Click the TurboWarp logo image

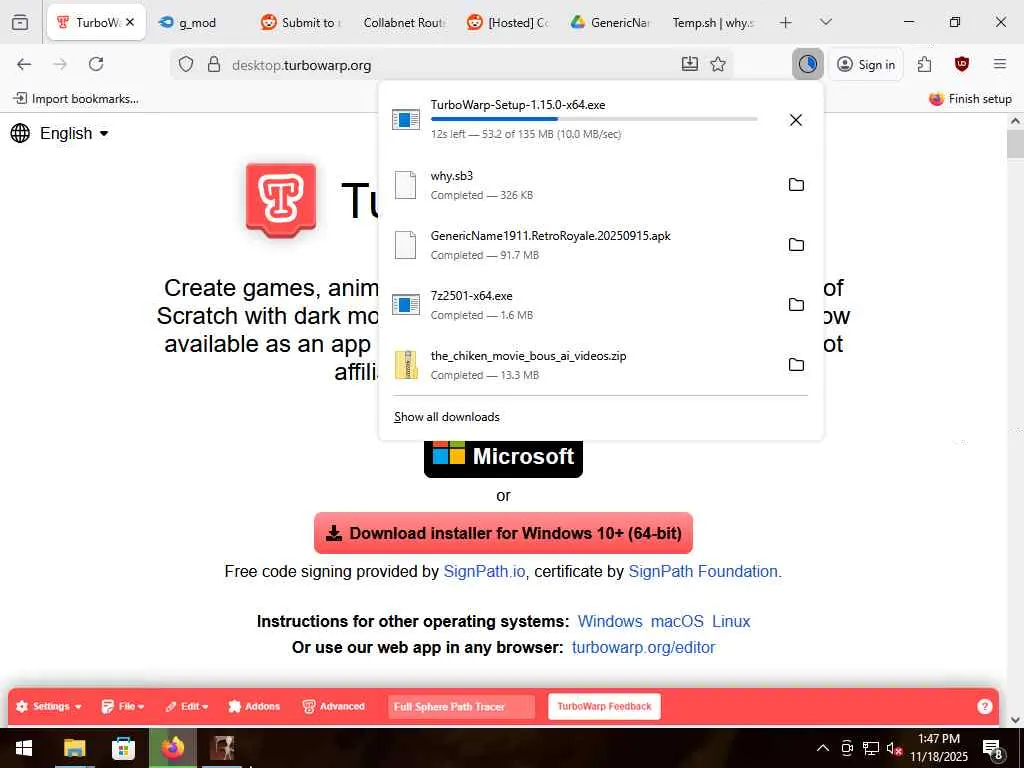281,200
